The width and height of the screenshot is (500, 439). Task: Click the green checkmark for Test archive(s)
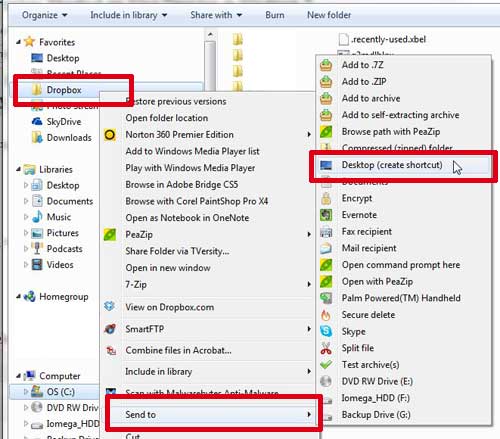(x=326, y=365)
